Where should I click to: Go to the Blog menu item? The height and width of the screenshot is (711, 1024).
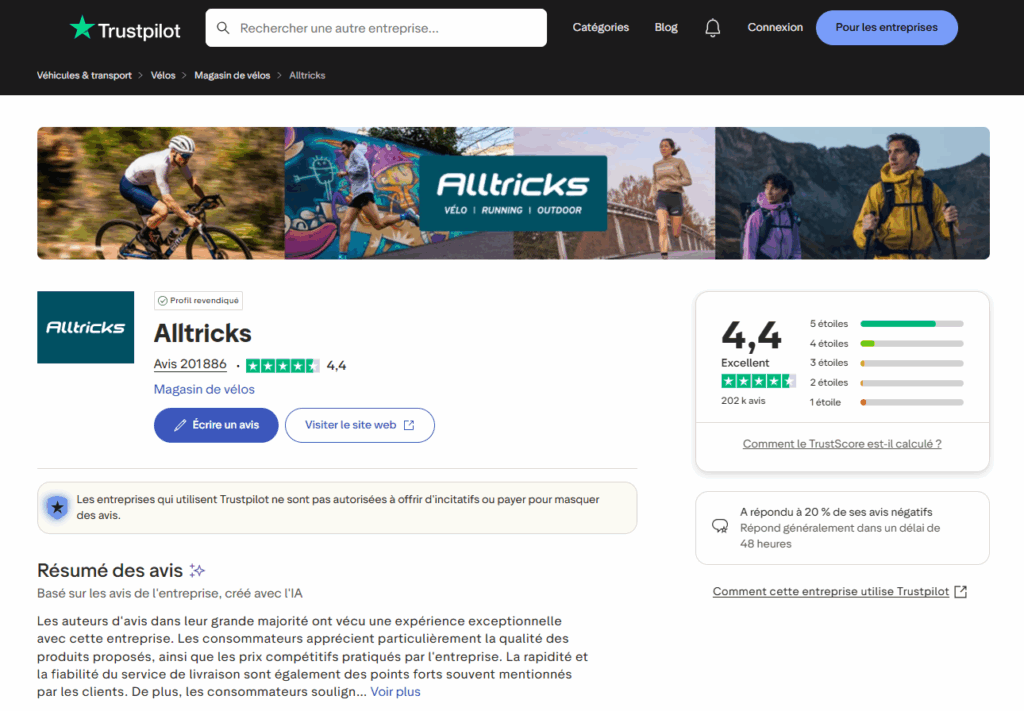point(666,28)
